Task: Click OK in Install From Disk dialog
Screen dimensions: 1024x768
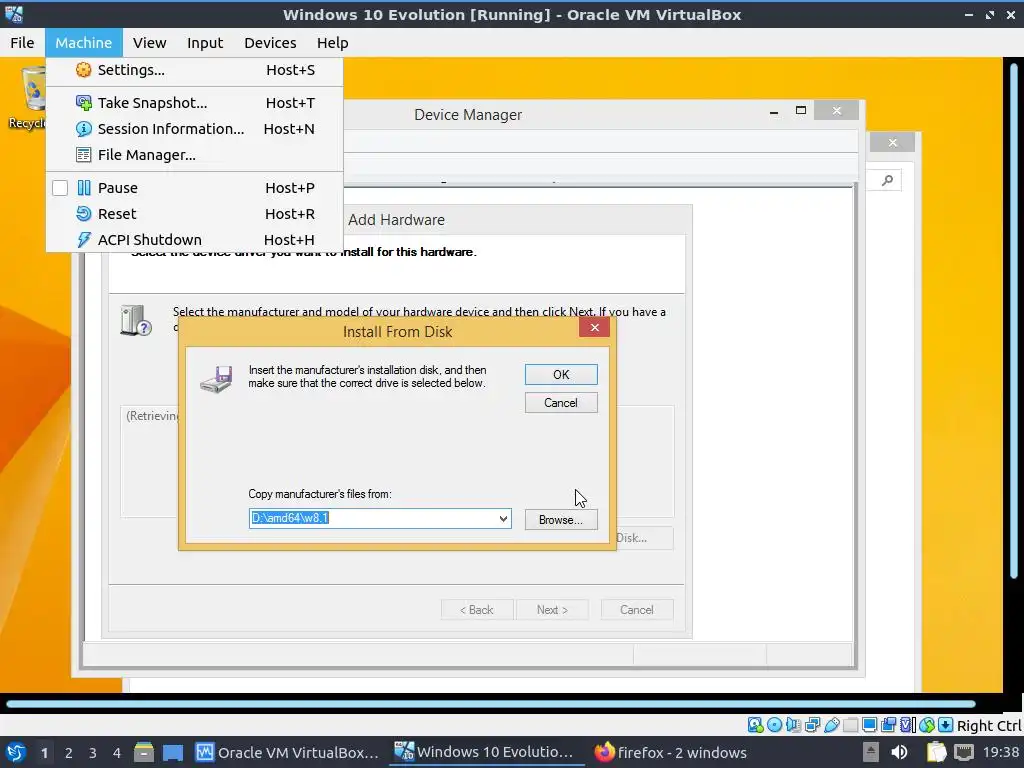Action: tap(561, 374)
